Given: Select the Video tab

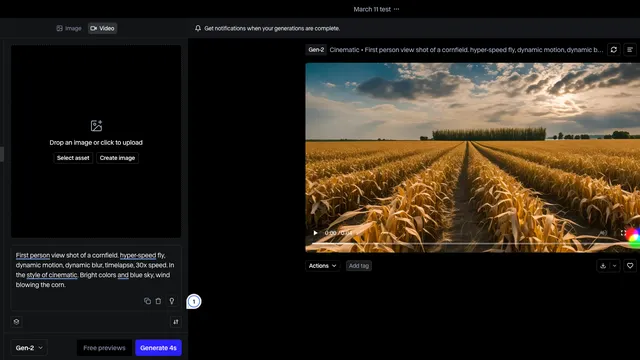Looking at the screenshot, I should point(102,28).
